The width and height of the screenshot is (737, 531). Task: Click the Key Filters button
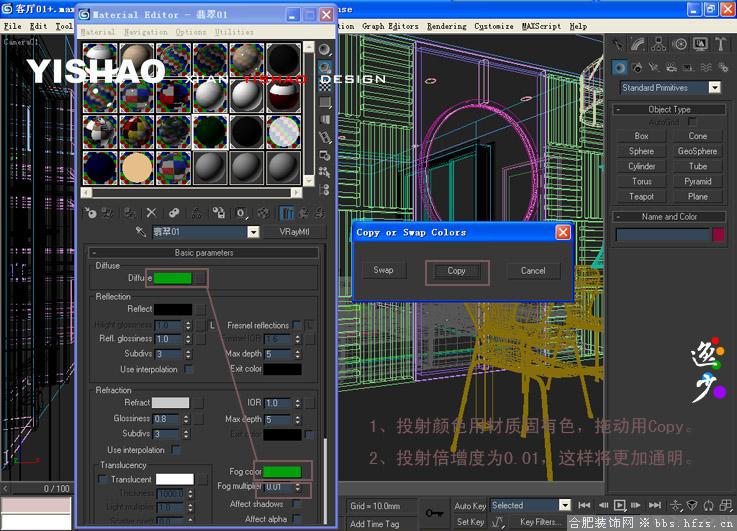pyautogui.click(x=540, y=522)
